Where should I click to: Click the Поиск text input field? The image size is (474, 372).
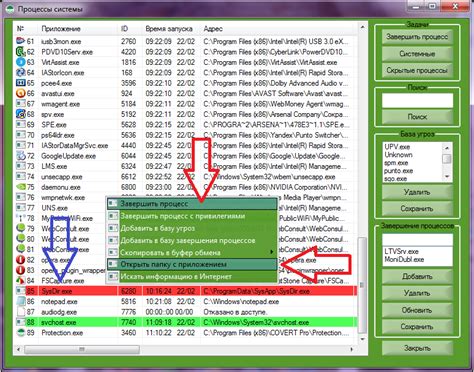(417, 100)
